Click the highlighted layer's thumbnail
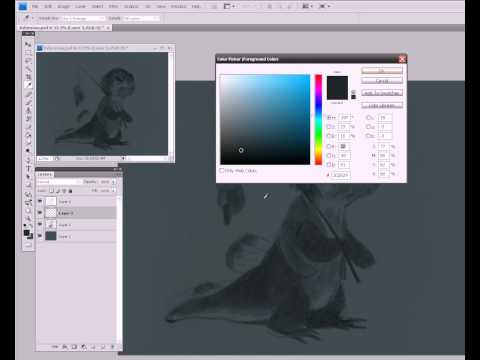480x360 pixels. click(x=51, y=213)
